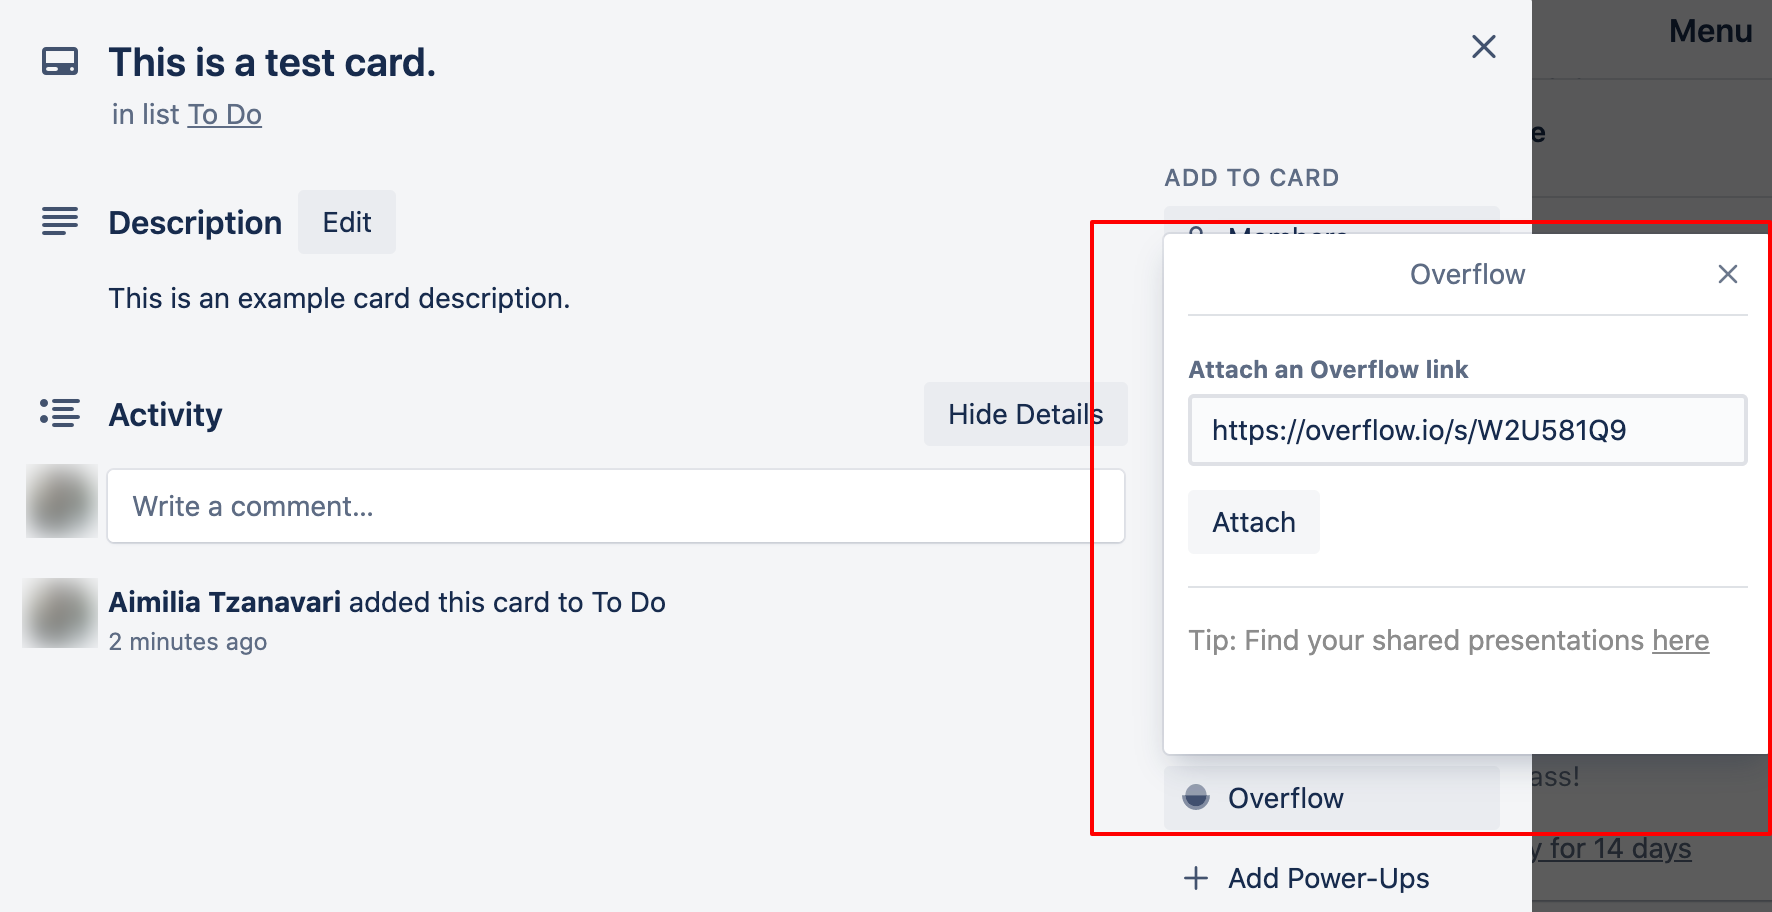
Task: Click the commenter avatar next to comment box
Action: coord(62,501)
